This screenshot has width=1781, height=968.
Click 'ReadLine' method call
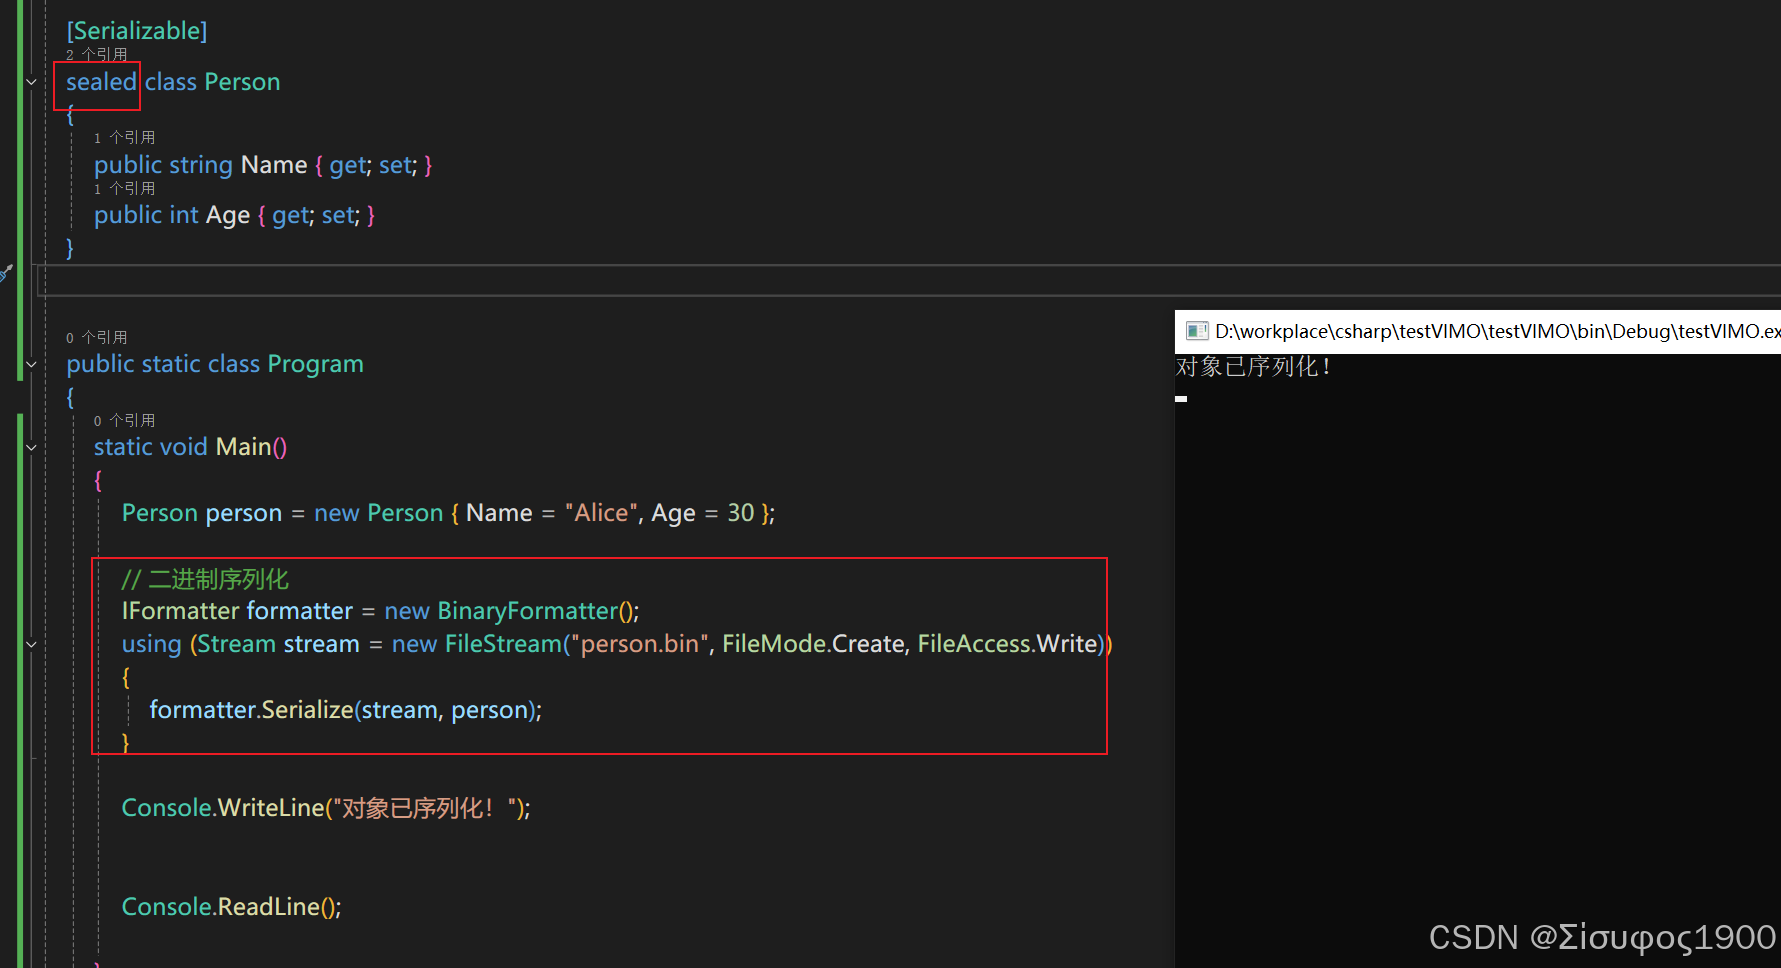(x=269, y=907)
